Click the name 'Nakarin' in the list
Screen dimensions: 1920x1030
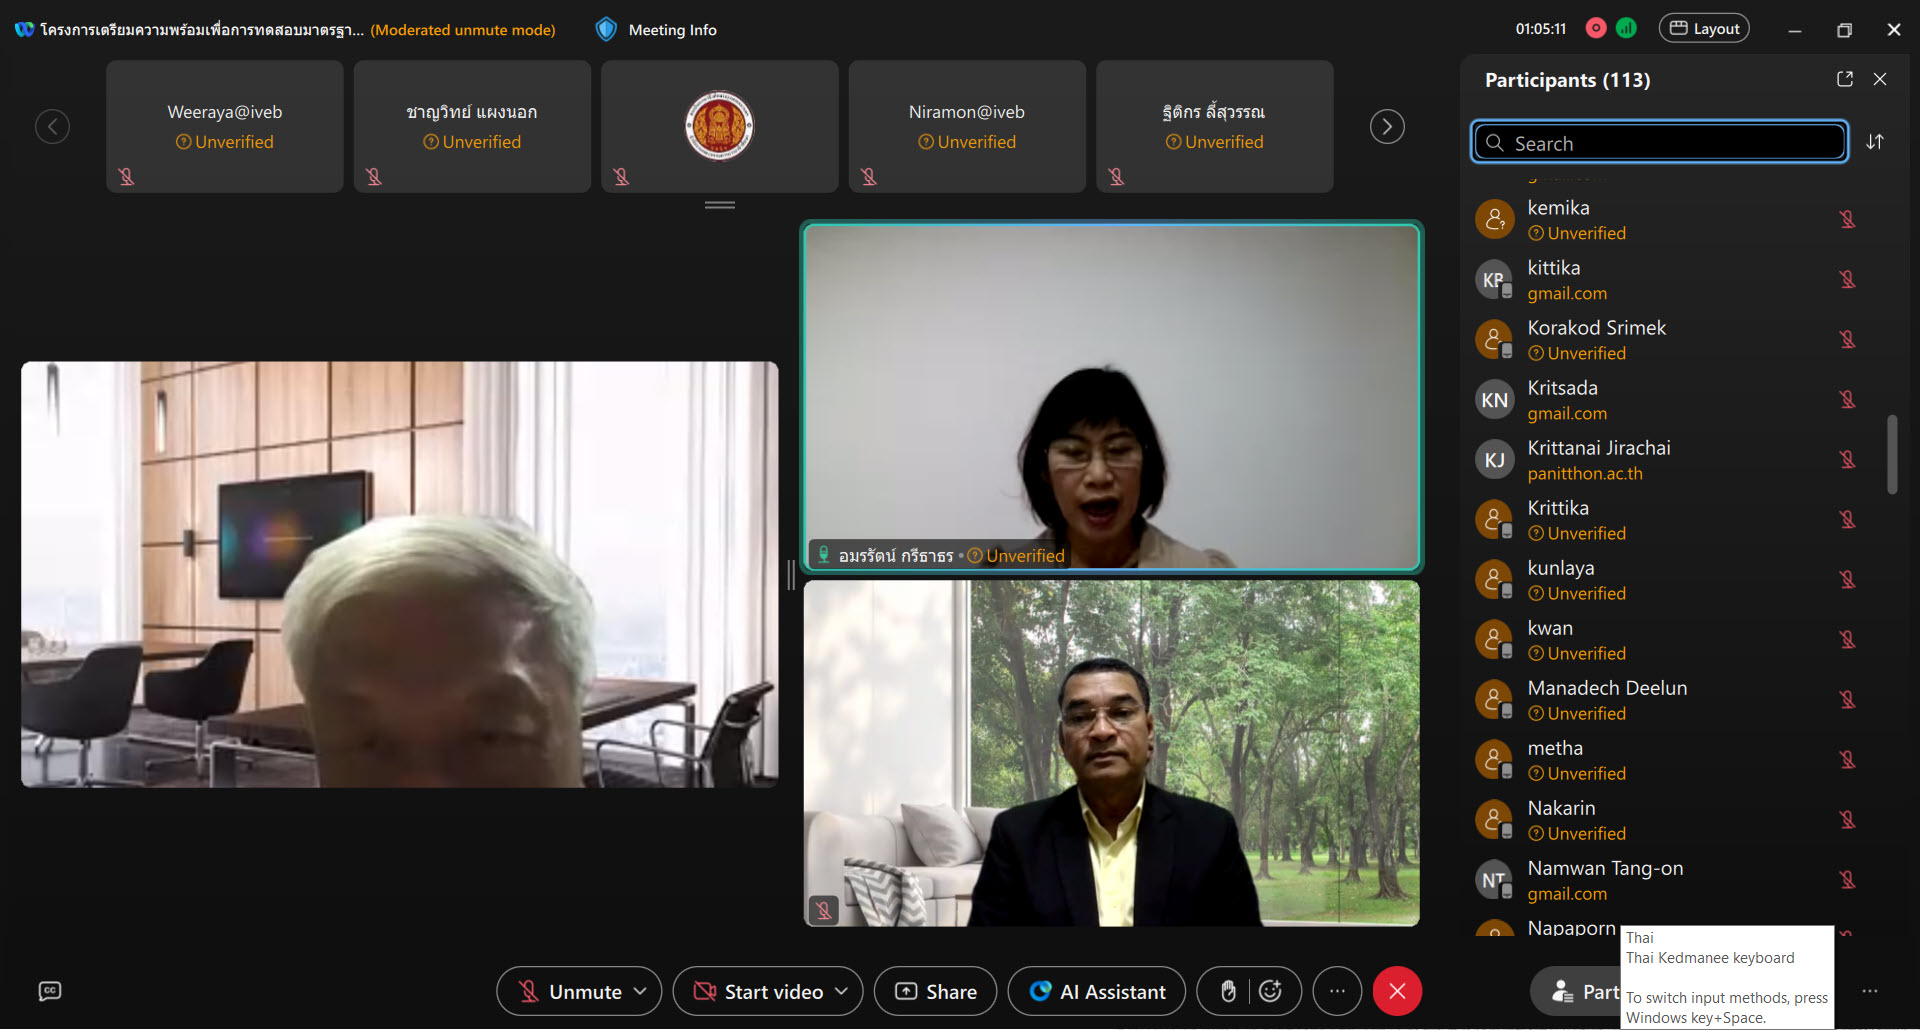coord(1561,808)
